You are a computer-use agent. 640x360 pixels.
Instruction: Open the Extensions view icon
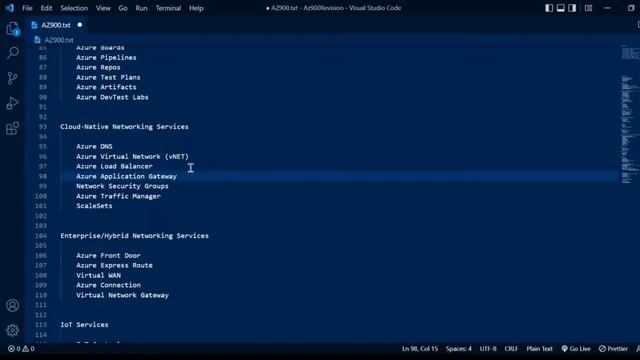[13, 129]
